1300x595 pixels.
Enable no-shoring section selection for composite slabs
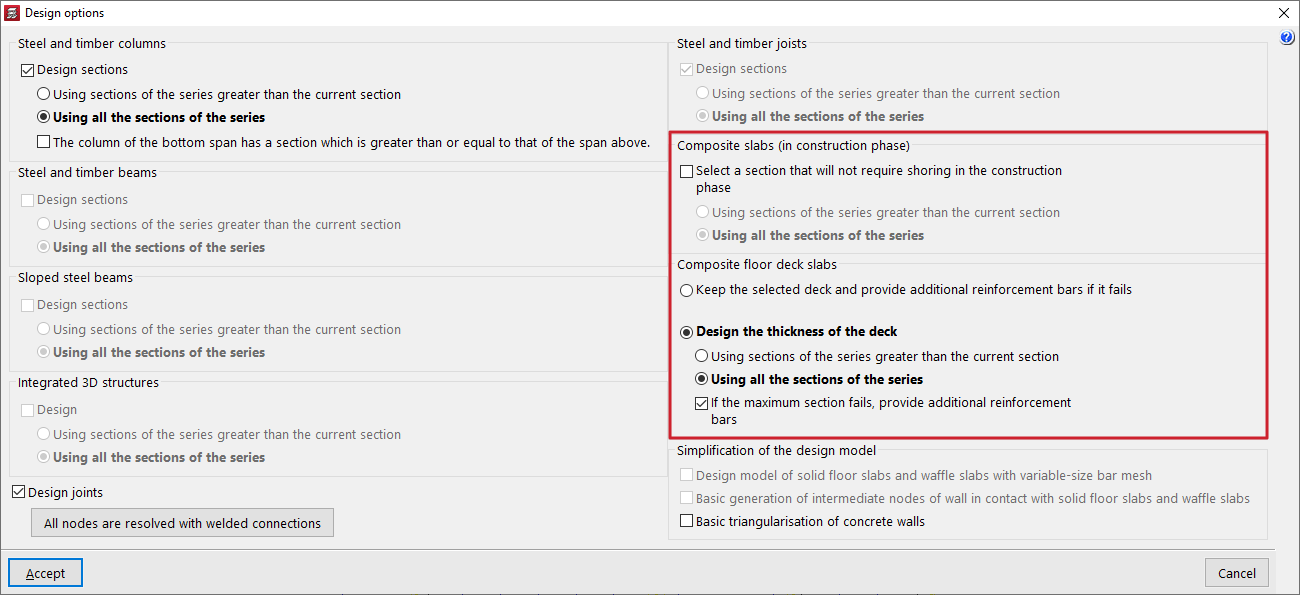(686, 171)
